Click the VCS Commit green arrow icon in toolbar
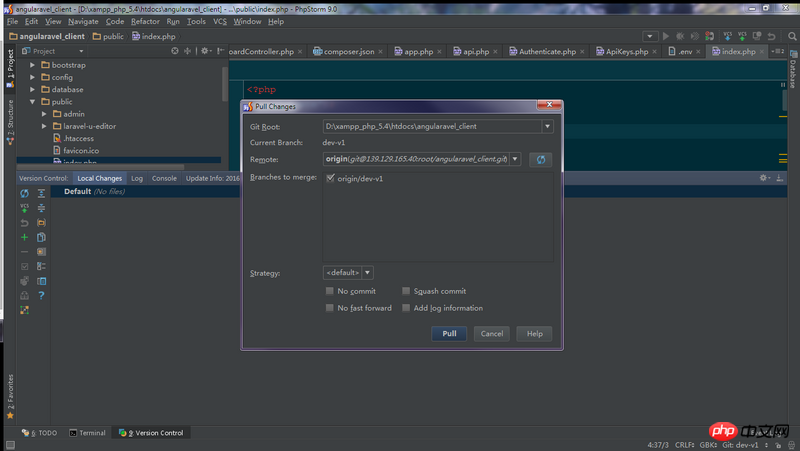The image size is (800, 451). [x=742, y=36]
